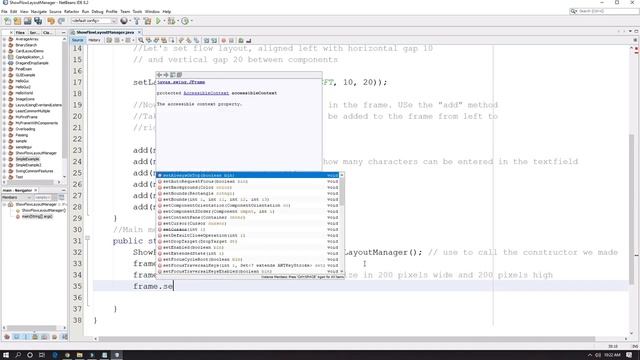
Task: Click the green Run Project icon
Action: tap(158, 21)
